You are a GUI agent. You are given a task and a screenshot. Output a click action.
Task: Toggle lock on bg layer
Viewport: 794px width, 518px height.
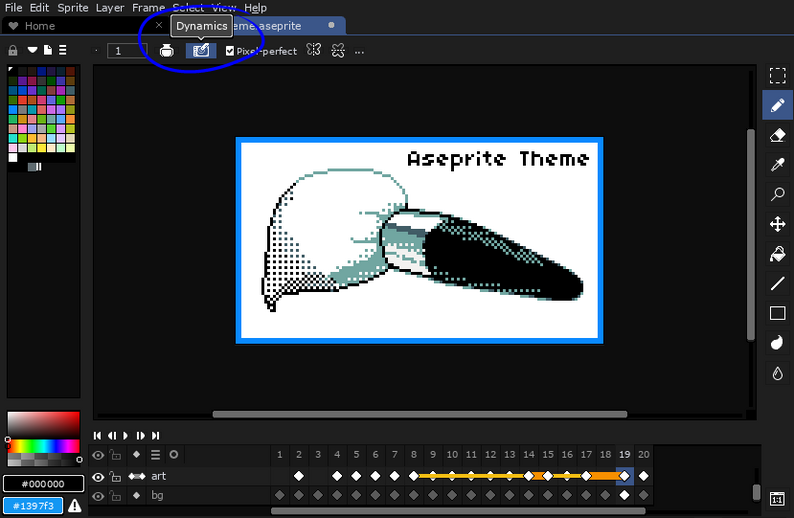click(115, 496)
